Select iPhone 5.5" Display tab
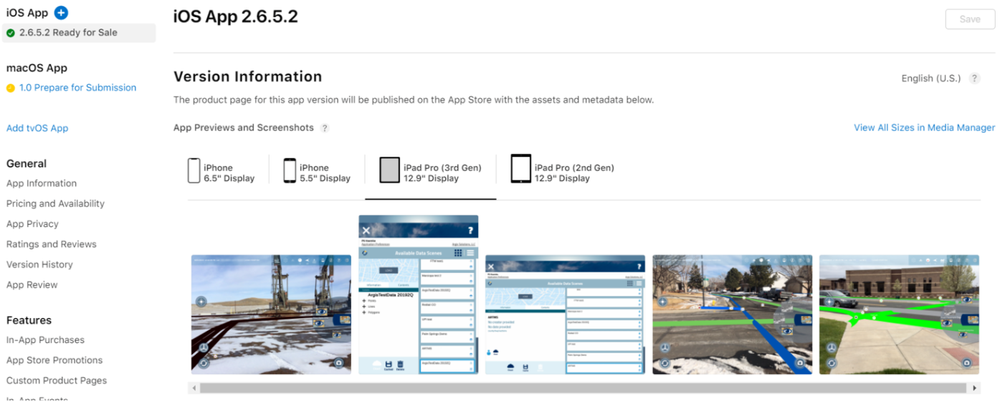Screen dimensions: 1000x401 click(318, 173)
